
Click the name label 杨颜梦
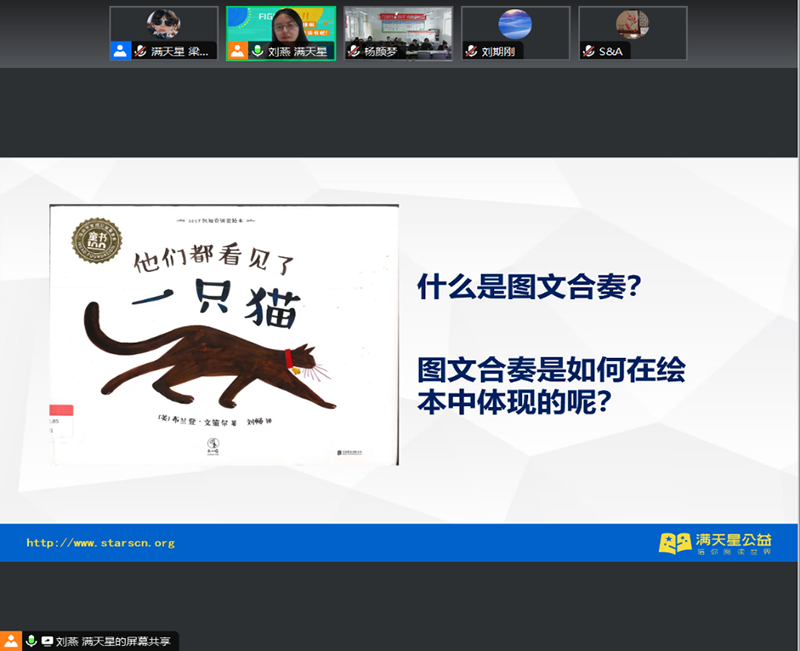click(x=381, y=52)
